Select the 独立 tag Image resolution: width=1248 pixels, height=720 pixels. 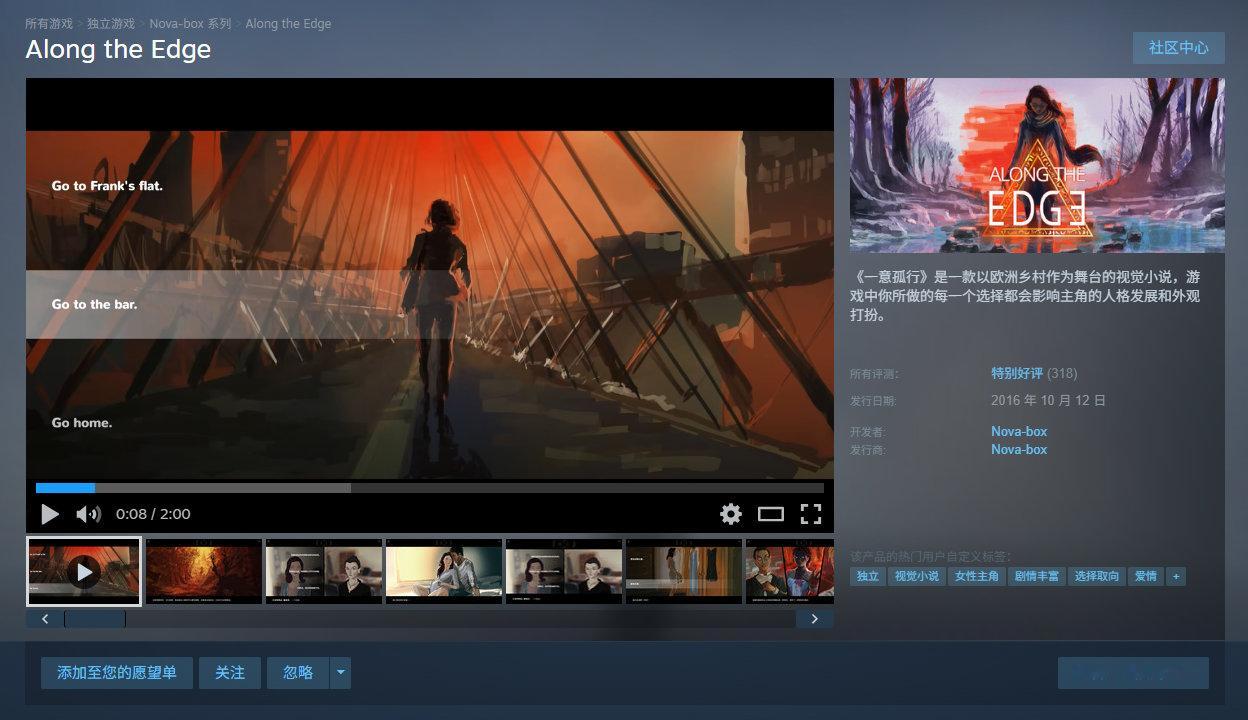click(x=868, y=576)
